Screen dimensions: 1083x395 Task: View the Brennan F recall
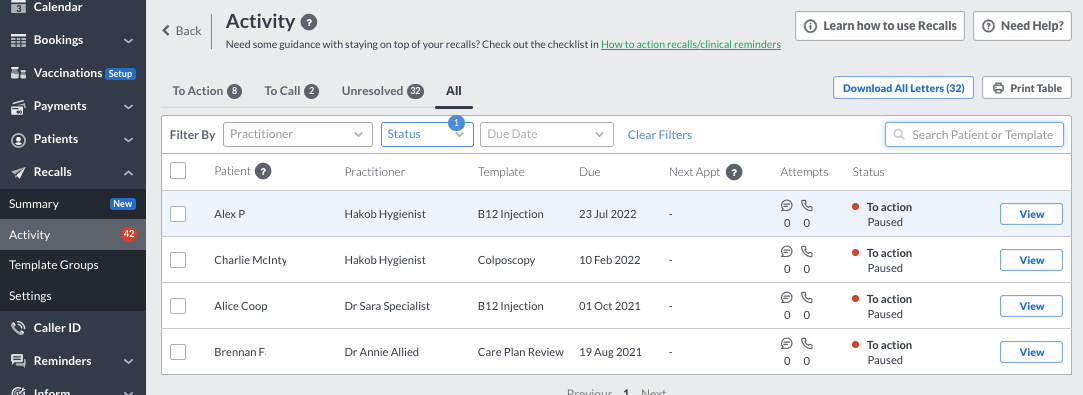tap(1031, 352)
